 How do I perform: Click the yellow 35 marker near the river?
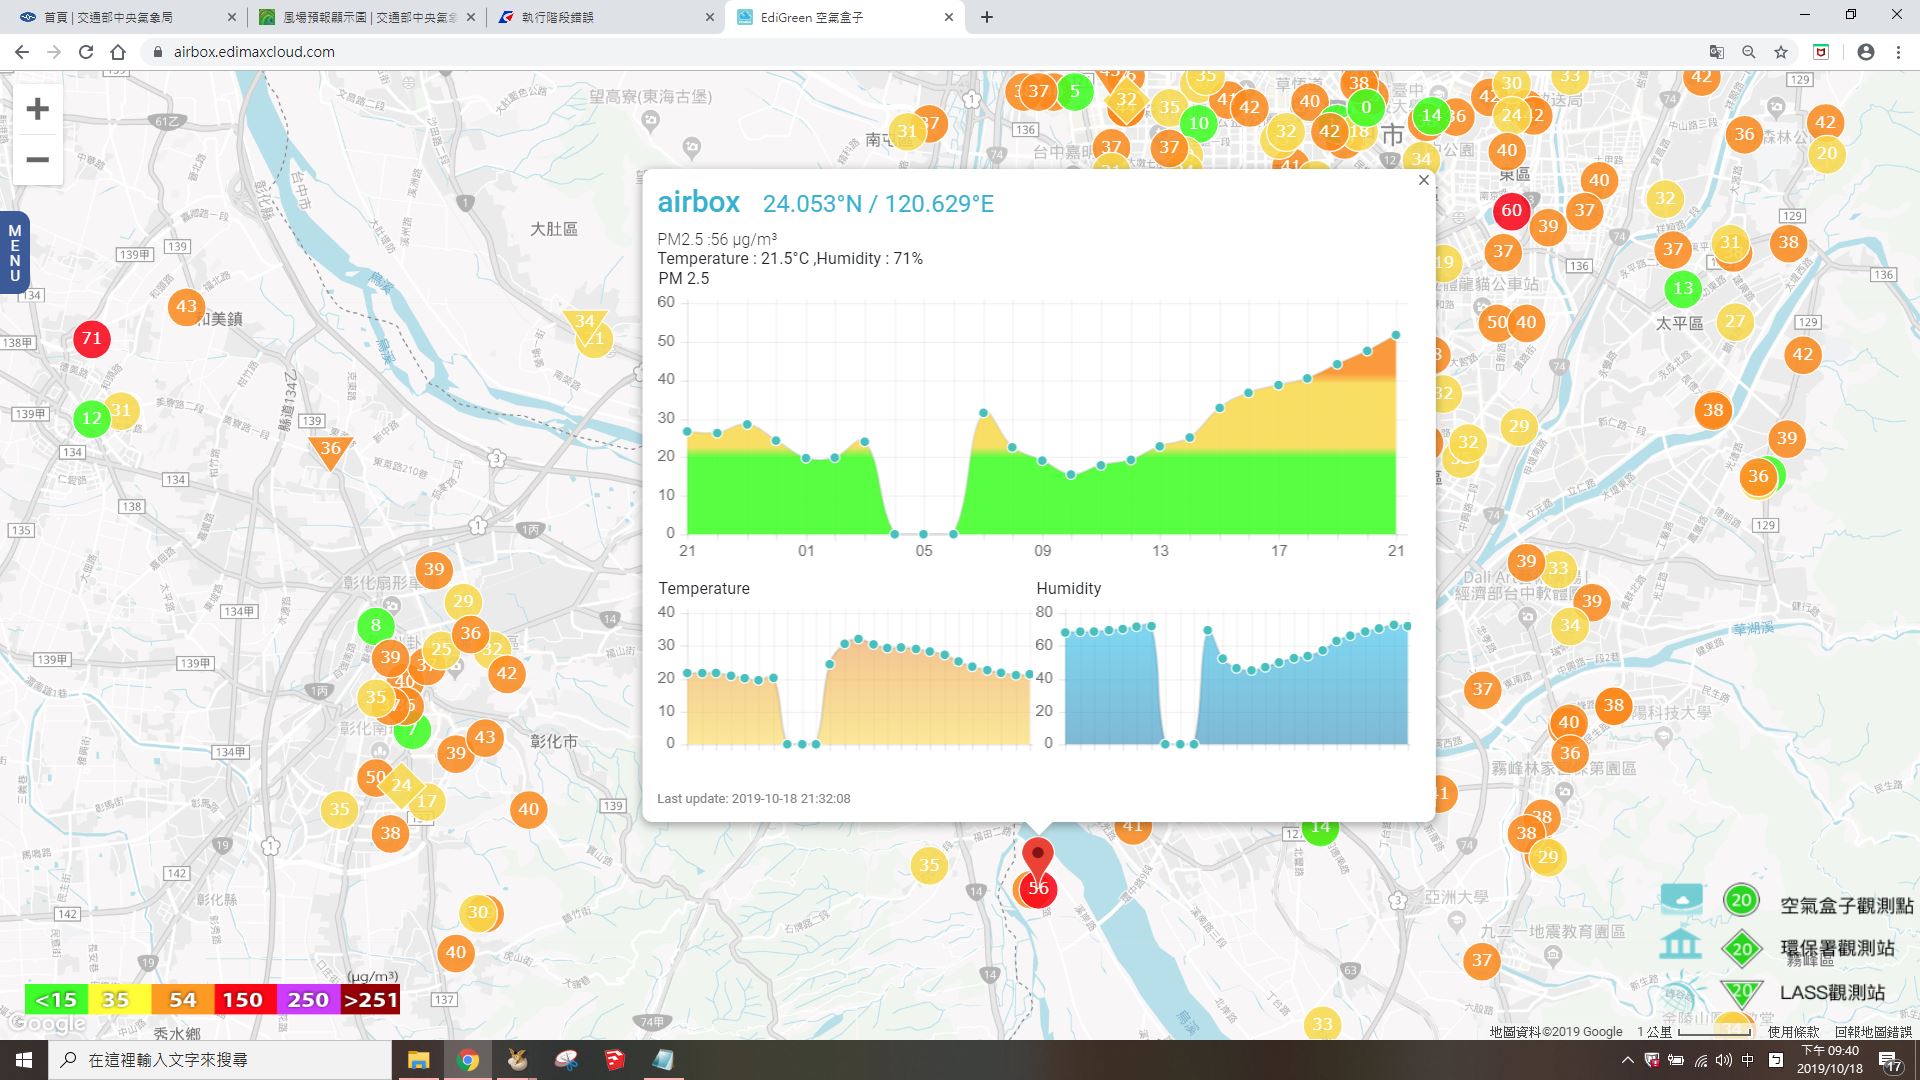coord(929,866)
